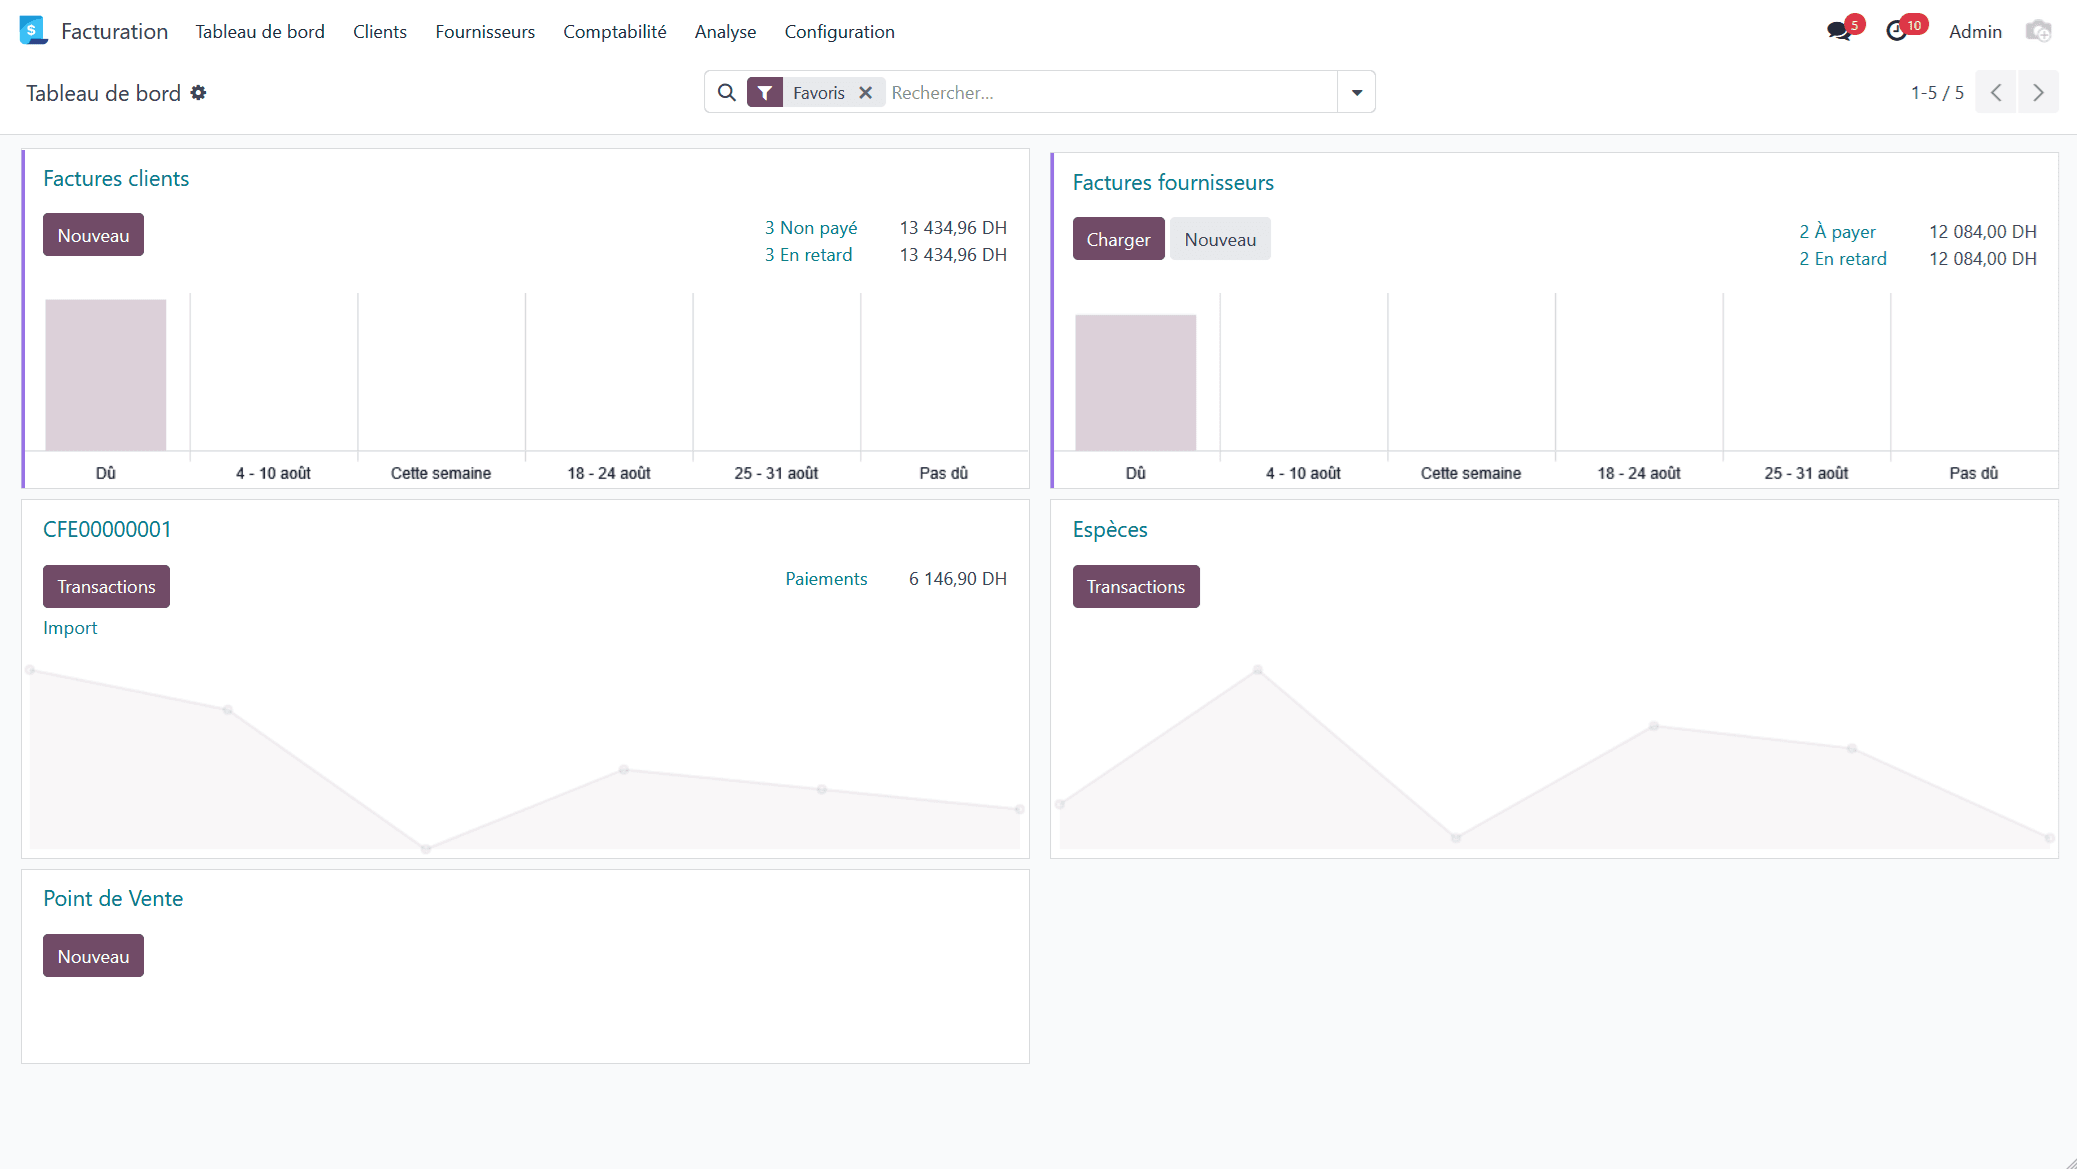Screen dimensions: 2077x1169
Task: Go to next page arrow
Action: pyautogui.click(x=2038, y=93)
